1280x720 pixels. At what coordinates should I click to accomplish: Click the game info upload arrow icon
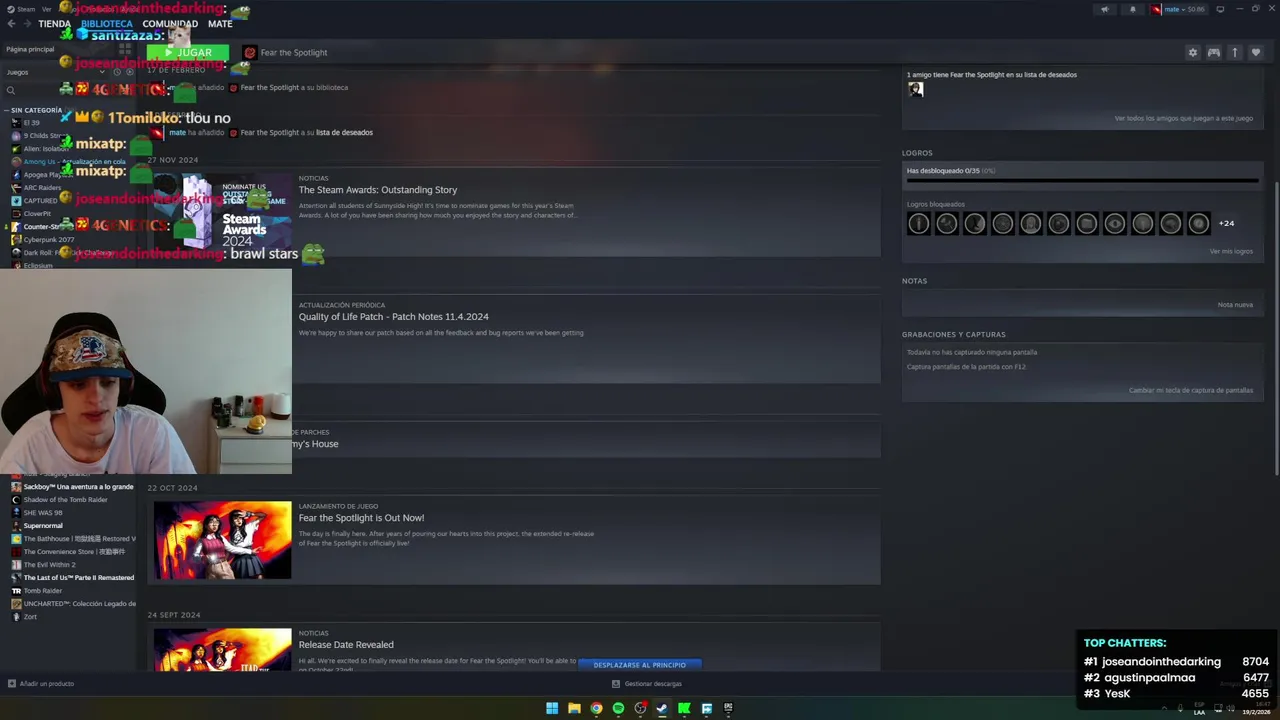tap(1234, 52)
